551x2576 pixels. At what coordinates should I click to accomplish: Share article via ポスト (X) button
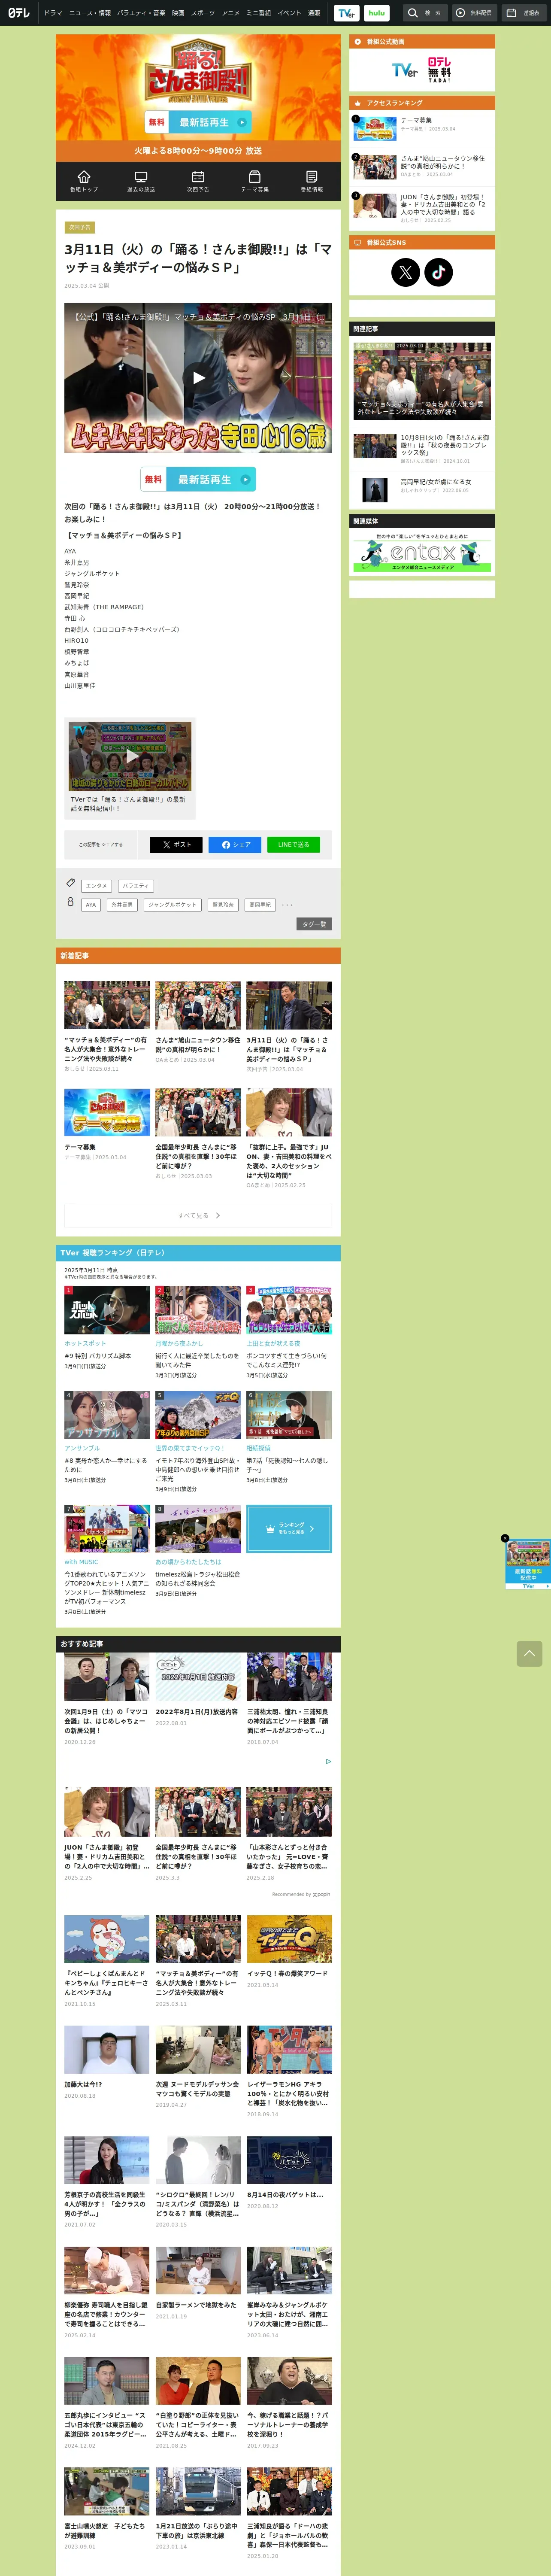click(176, 844)
